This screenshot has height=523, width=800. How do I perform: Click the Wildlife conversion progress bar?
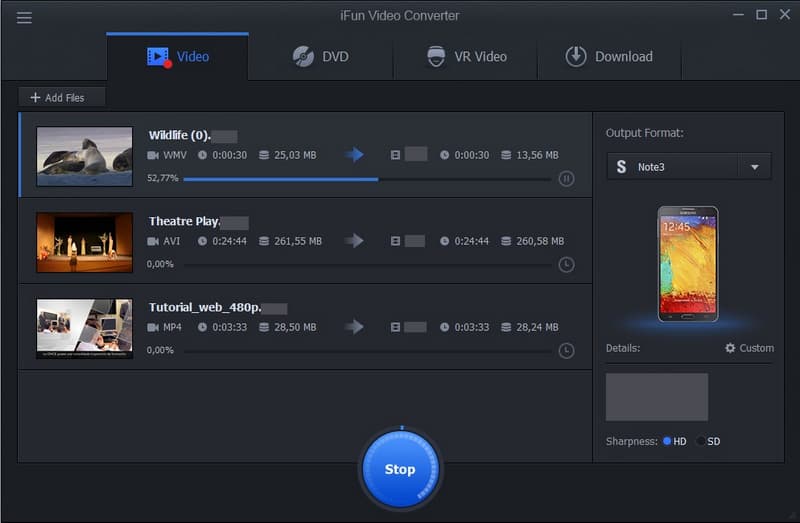[366, 179]
